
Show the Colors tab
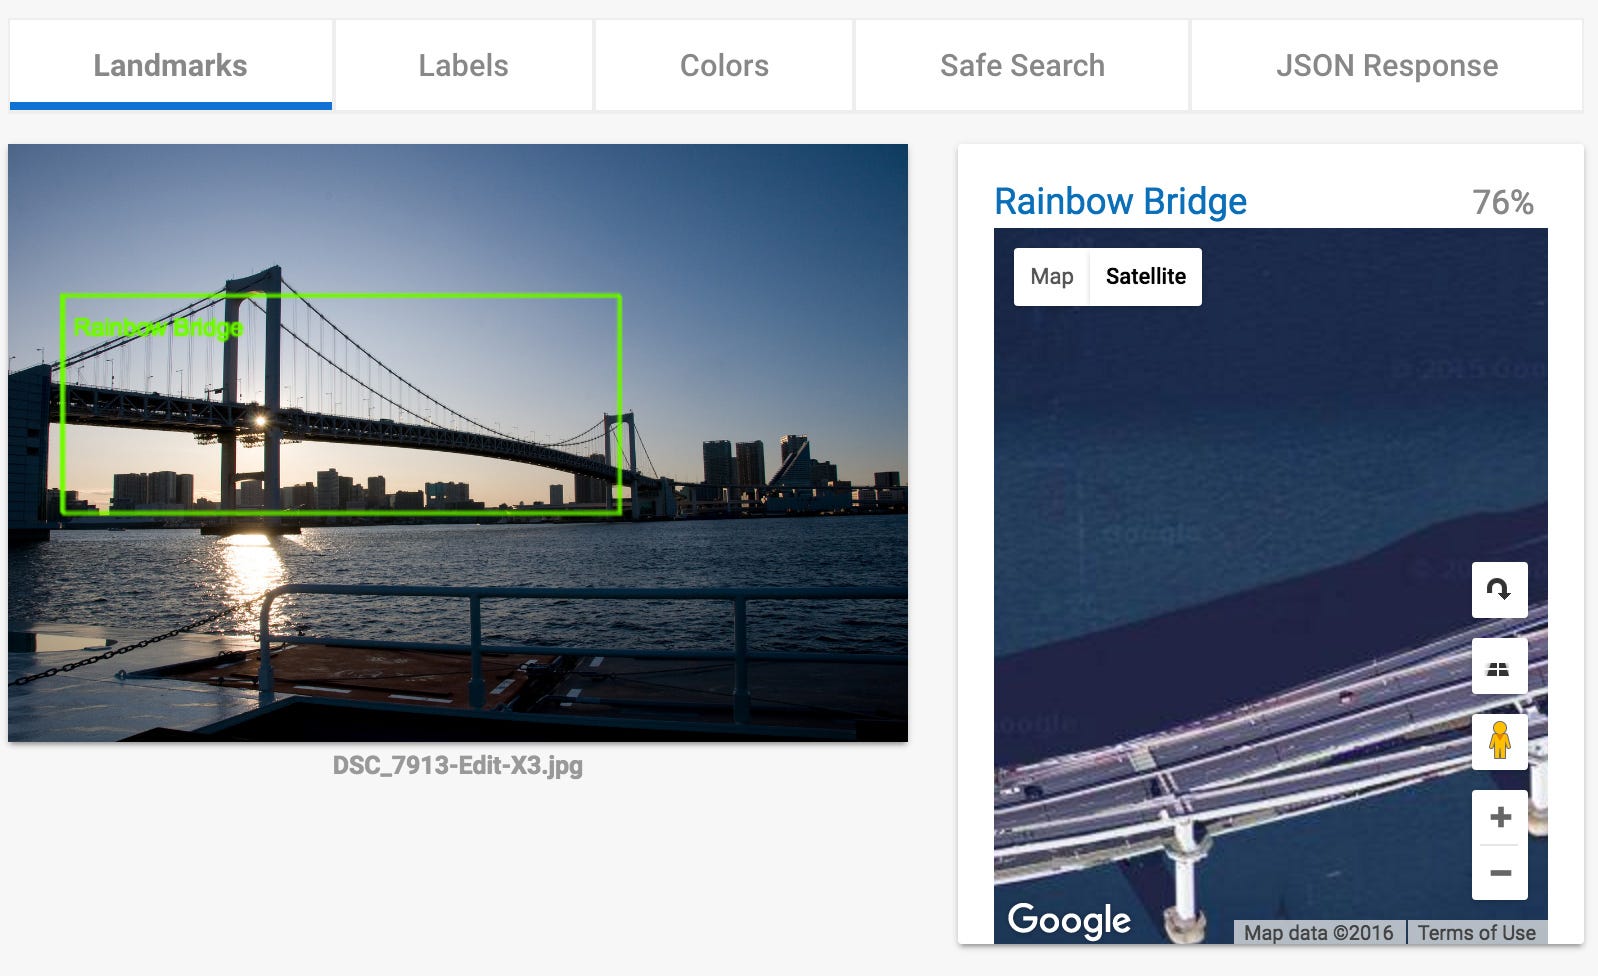(x=724, y=66)
